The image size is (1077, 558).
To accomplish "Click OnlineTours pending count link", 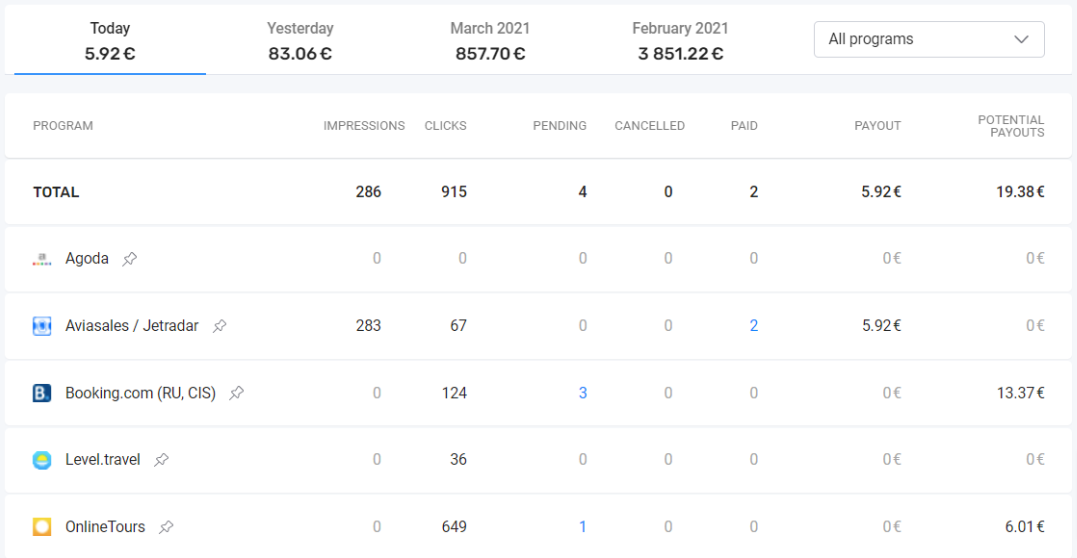I will pos(583,527).
